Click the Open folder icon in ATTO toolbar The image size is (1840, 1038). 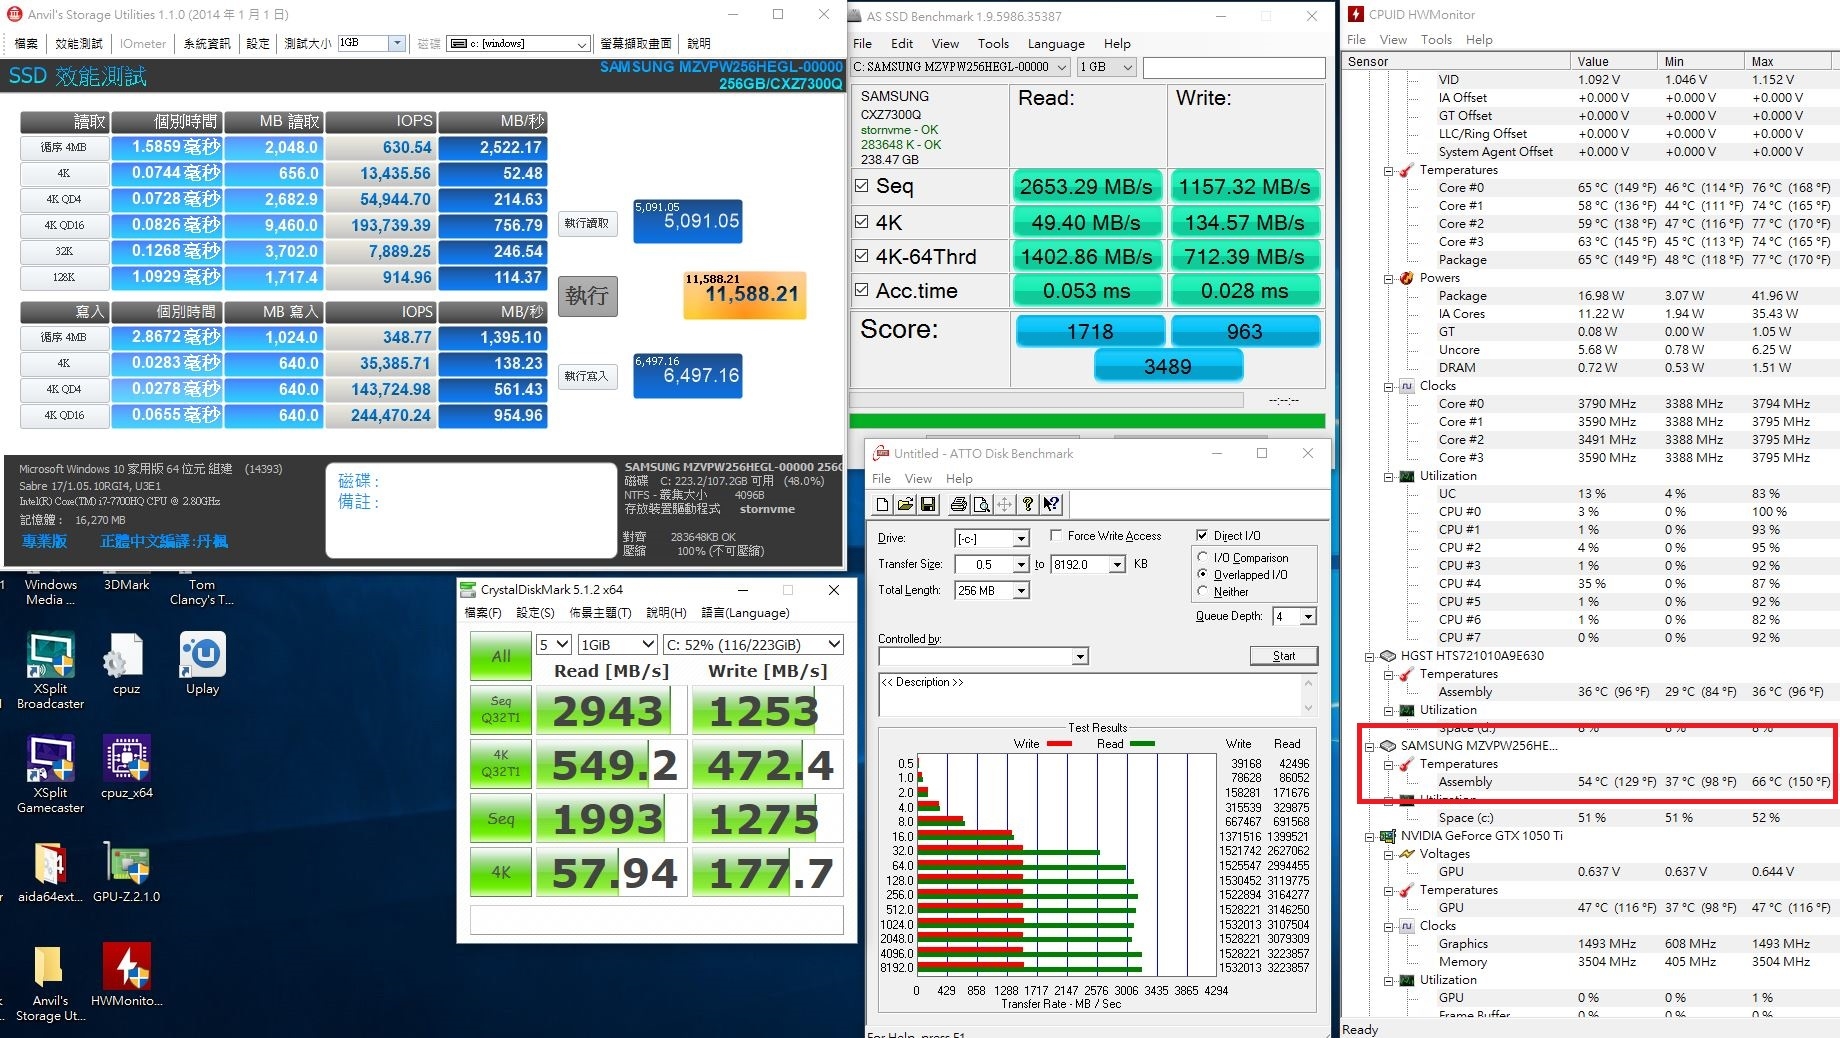[x=905, y=505]
